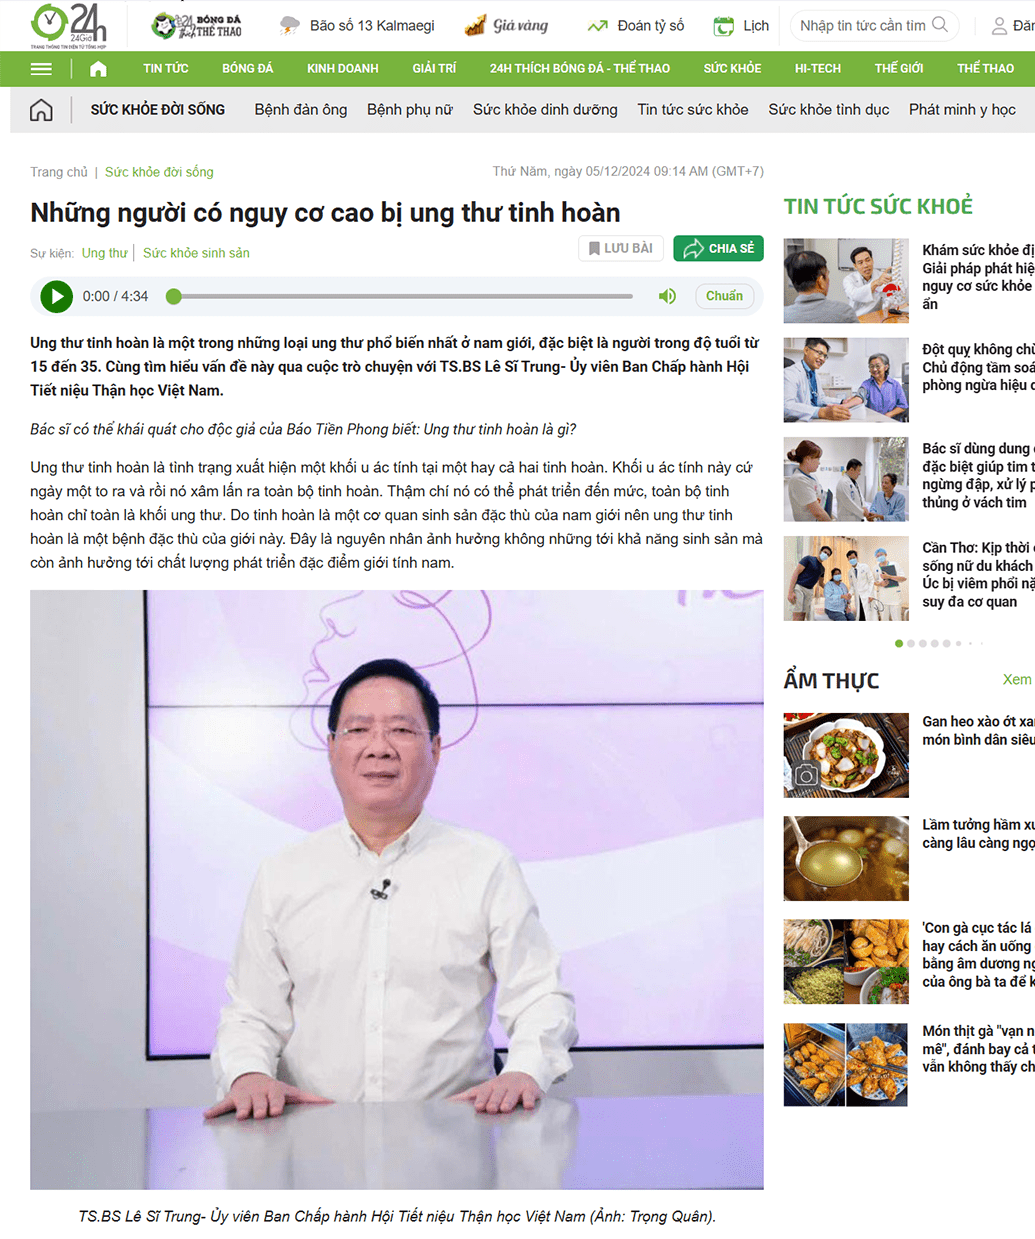Share article via Chia sẻ button

point(718,248)
